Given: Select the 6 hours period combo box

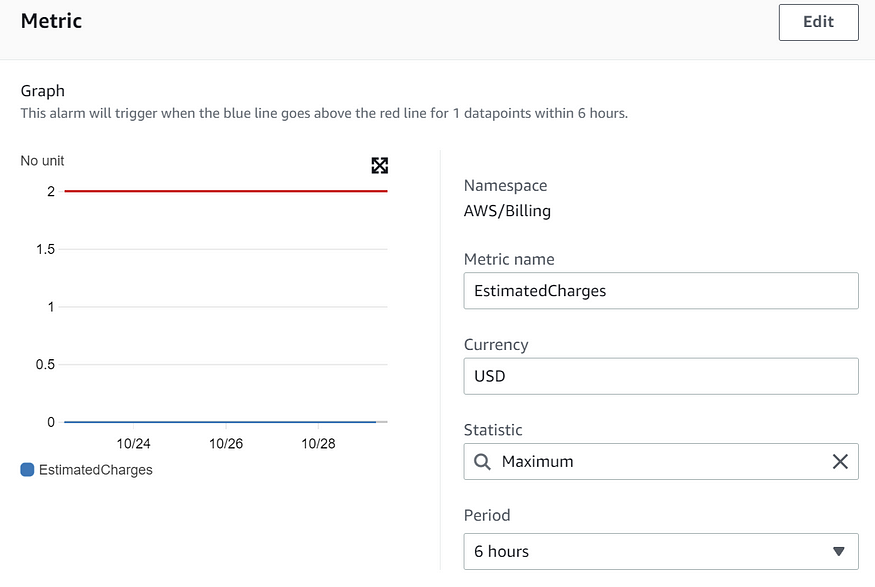Looking at the screenshot, I should 661,551.
